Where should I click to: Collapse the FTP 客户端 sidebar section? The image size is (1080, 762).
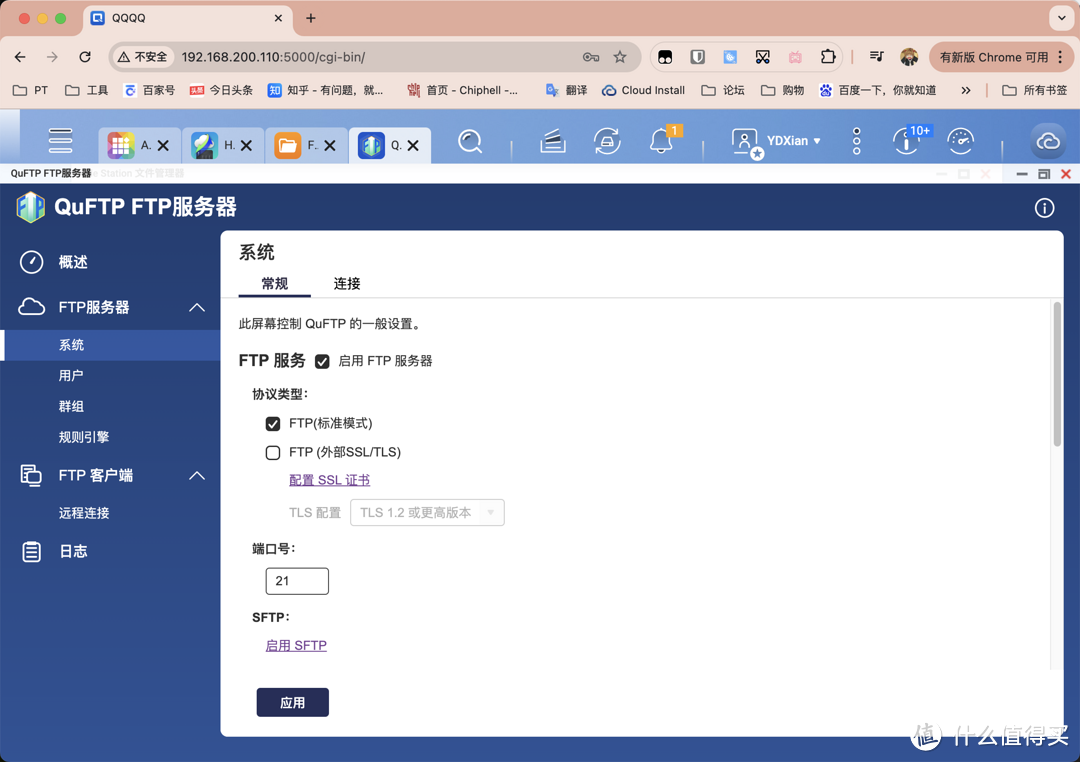197,476
